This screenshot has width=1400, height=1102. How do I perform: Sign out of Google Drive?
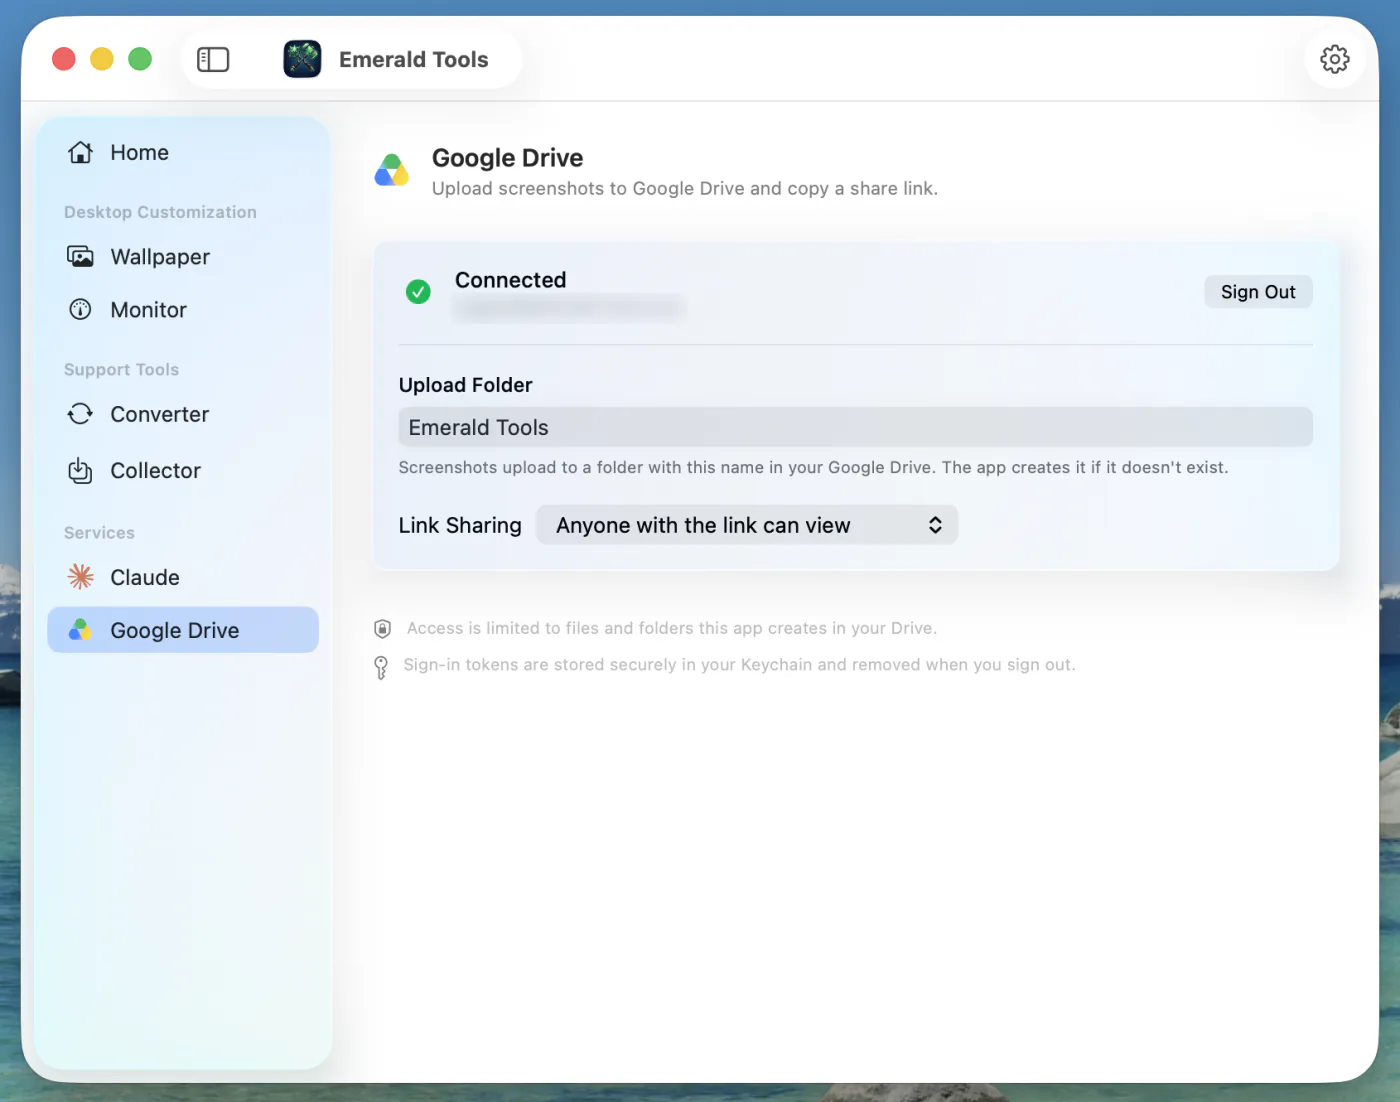(x=1258, y=292)
